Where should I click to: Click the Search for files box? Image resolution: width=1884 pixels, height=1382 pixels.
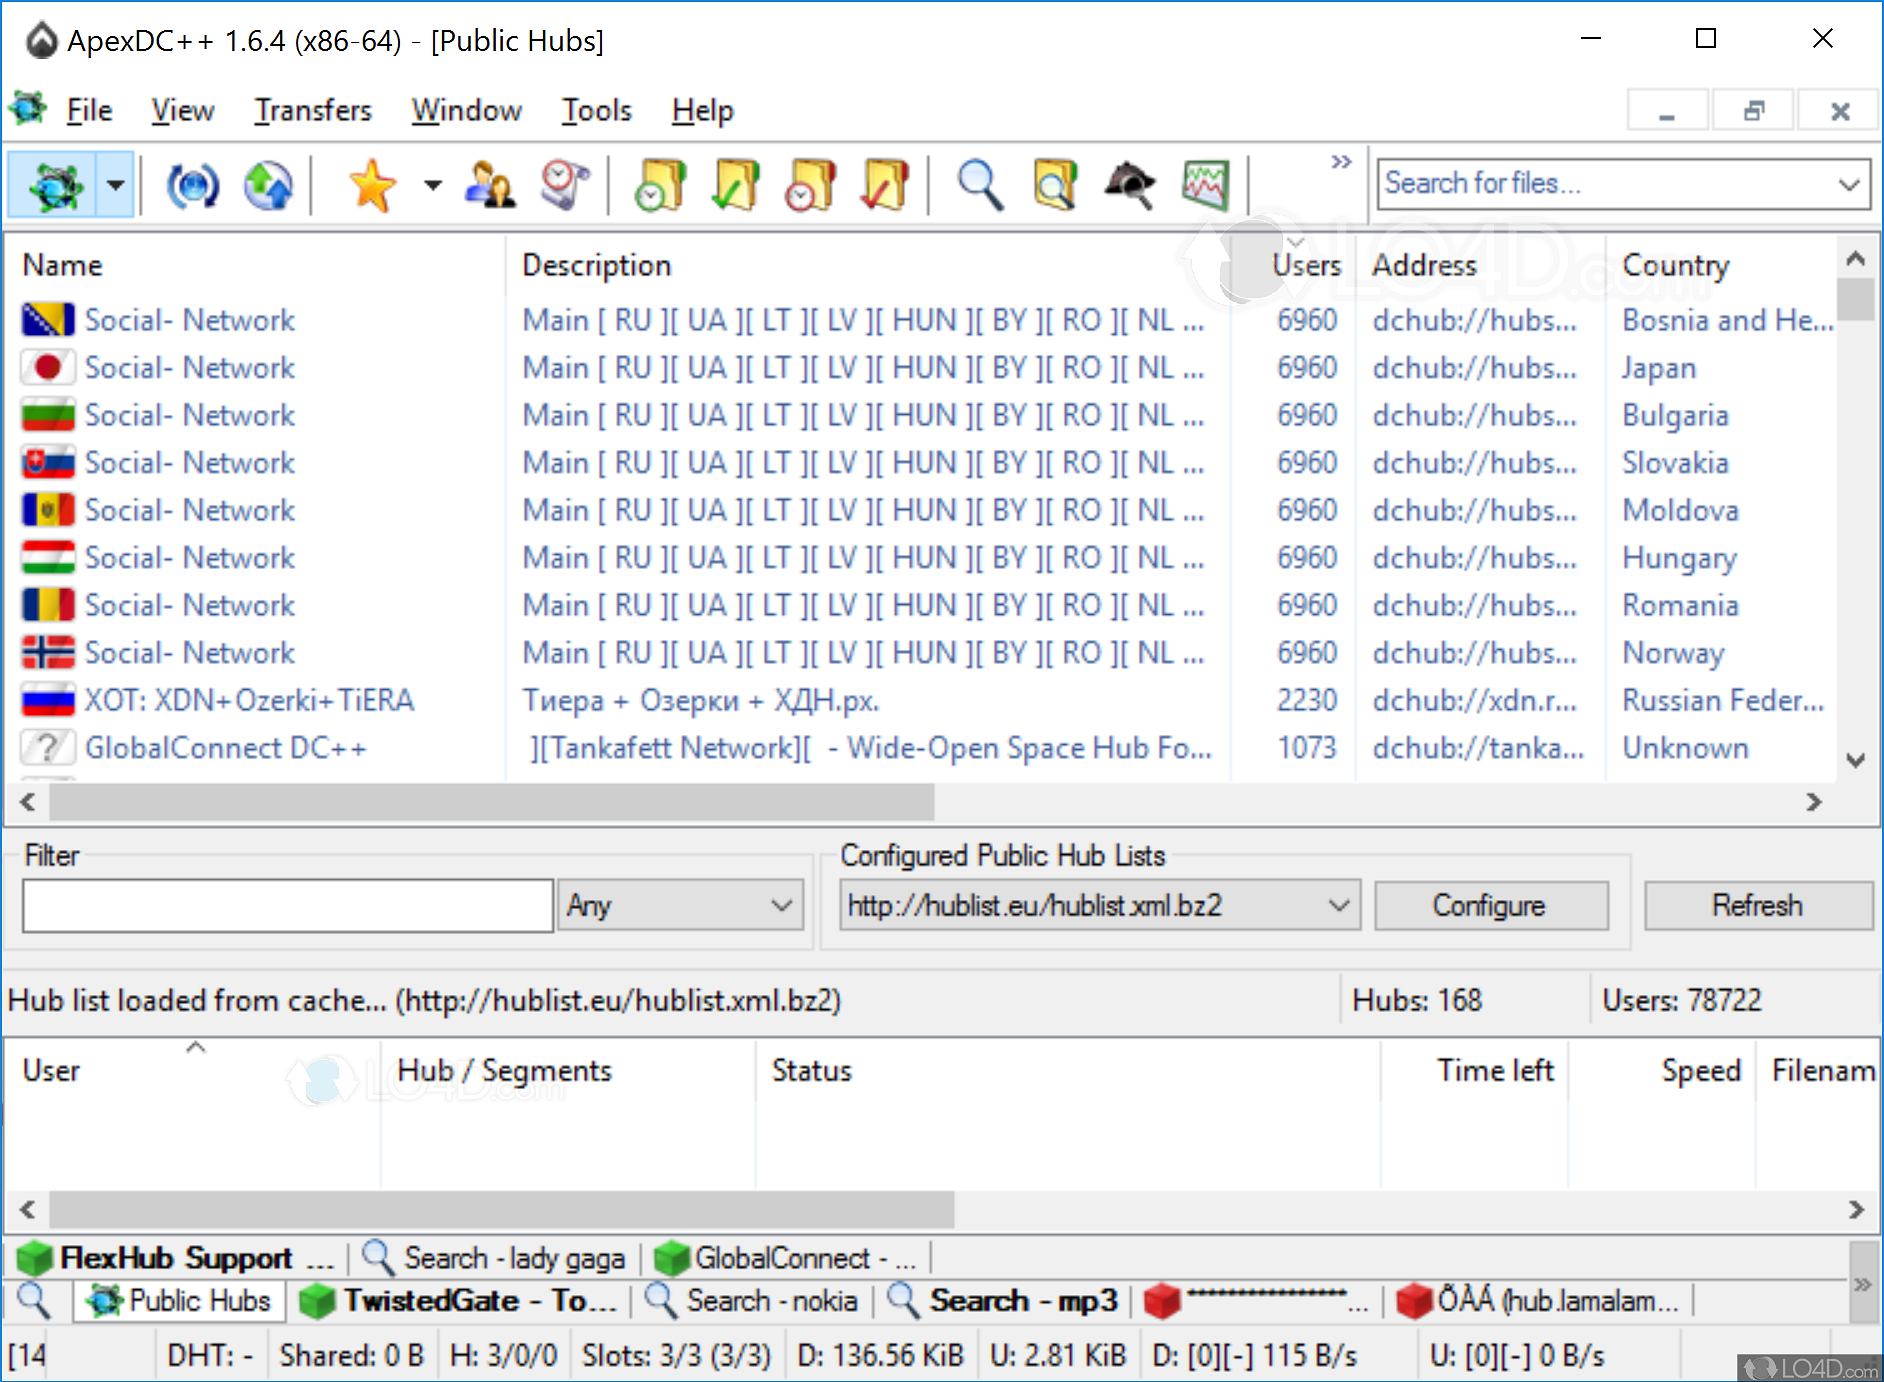point(1605,184)
